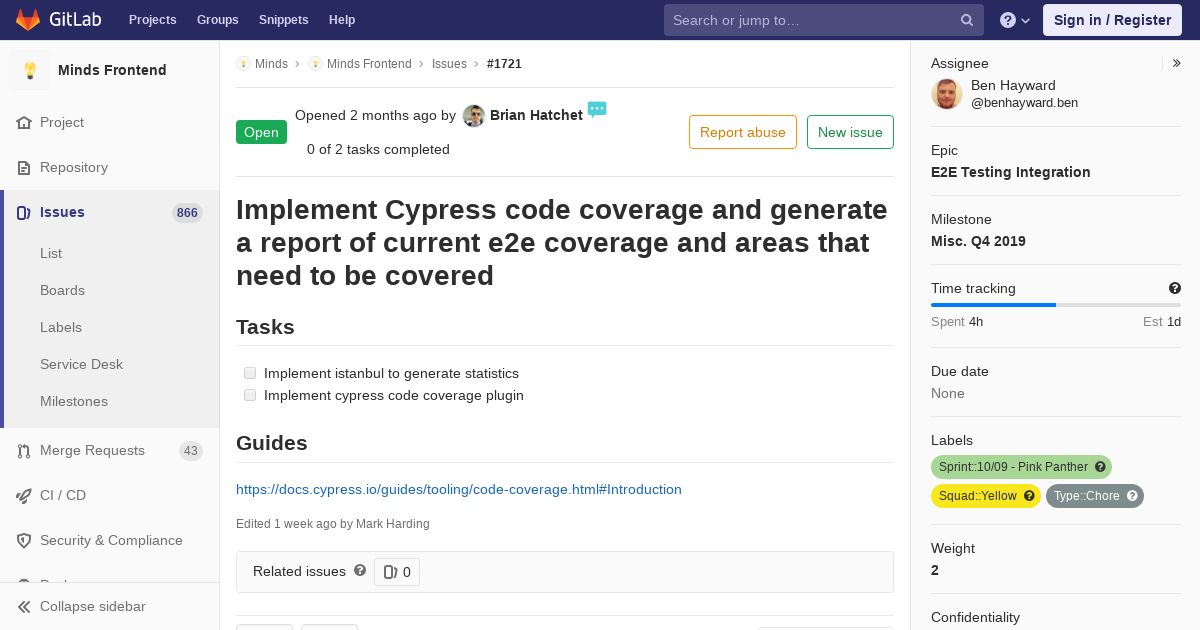Click the Search or jump to field

[824, 20]
